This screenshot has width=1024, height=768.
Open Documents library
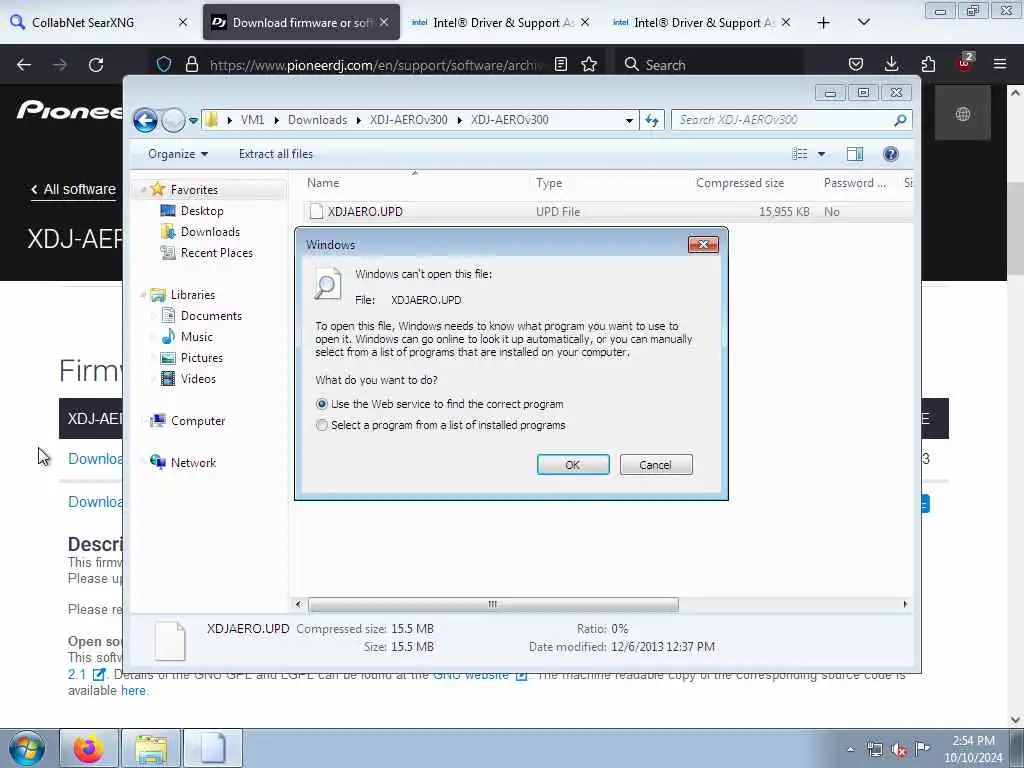tap(211, 316)
